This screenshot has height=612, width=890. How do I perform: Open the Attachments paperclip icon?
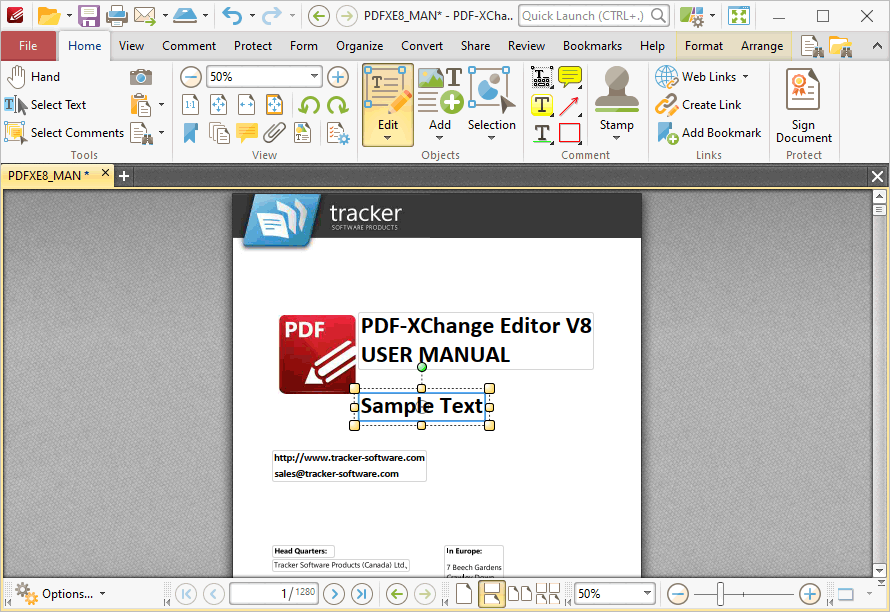(274, 133)
